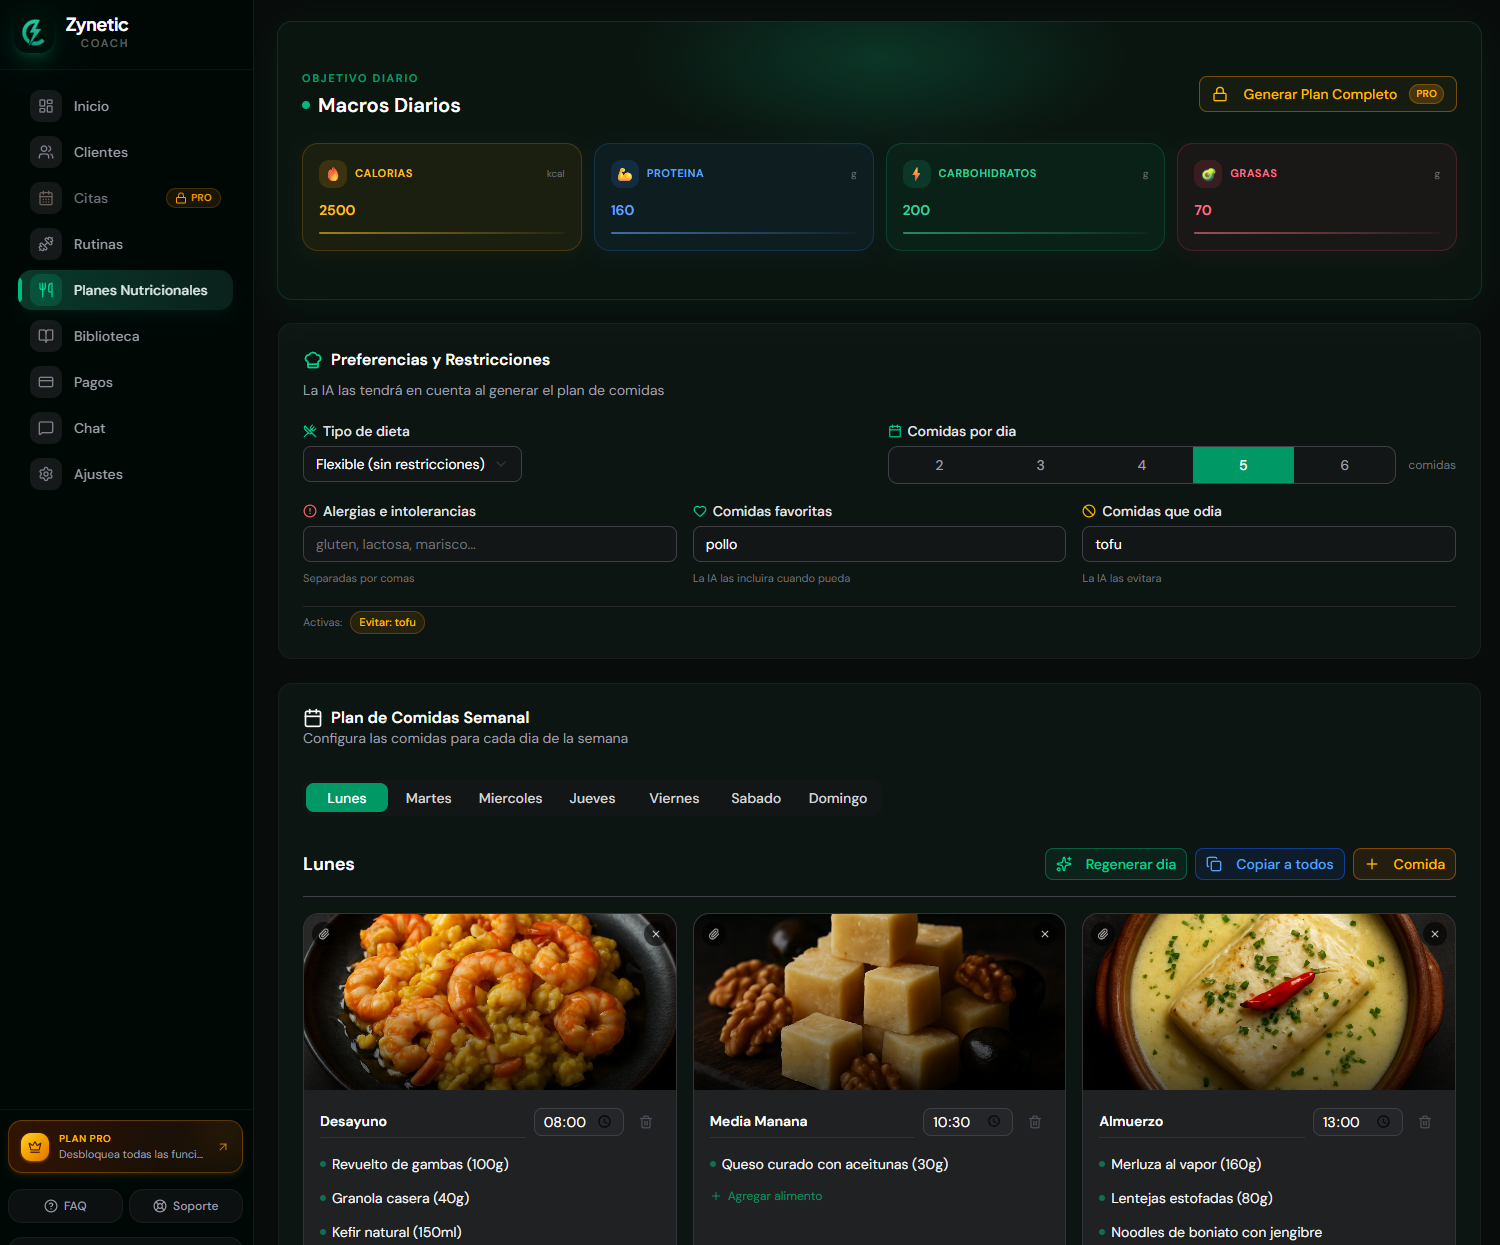Click the Comidas favoritas field

879,544
